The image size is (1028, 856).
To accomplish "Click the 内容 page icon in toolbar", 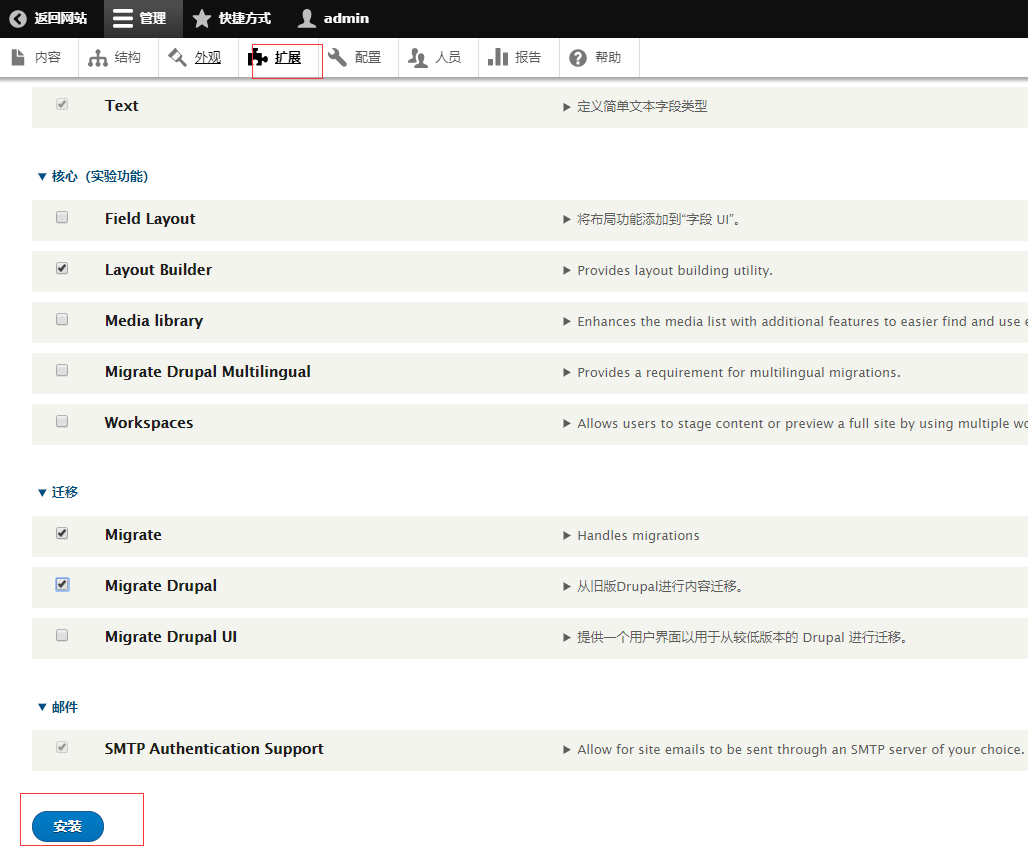I will coord(18,58).
